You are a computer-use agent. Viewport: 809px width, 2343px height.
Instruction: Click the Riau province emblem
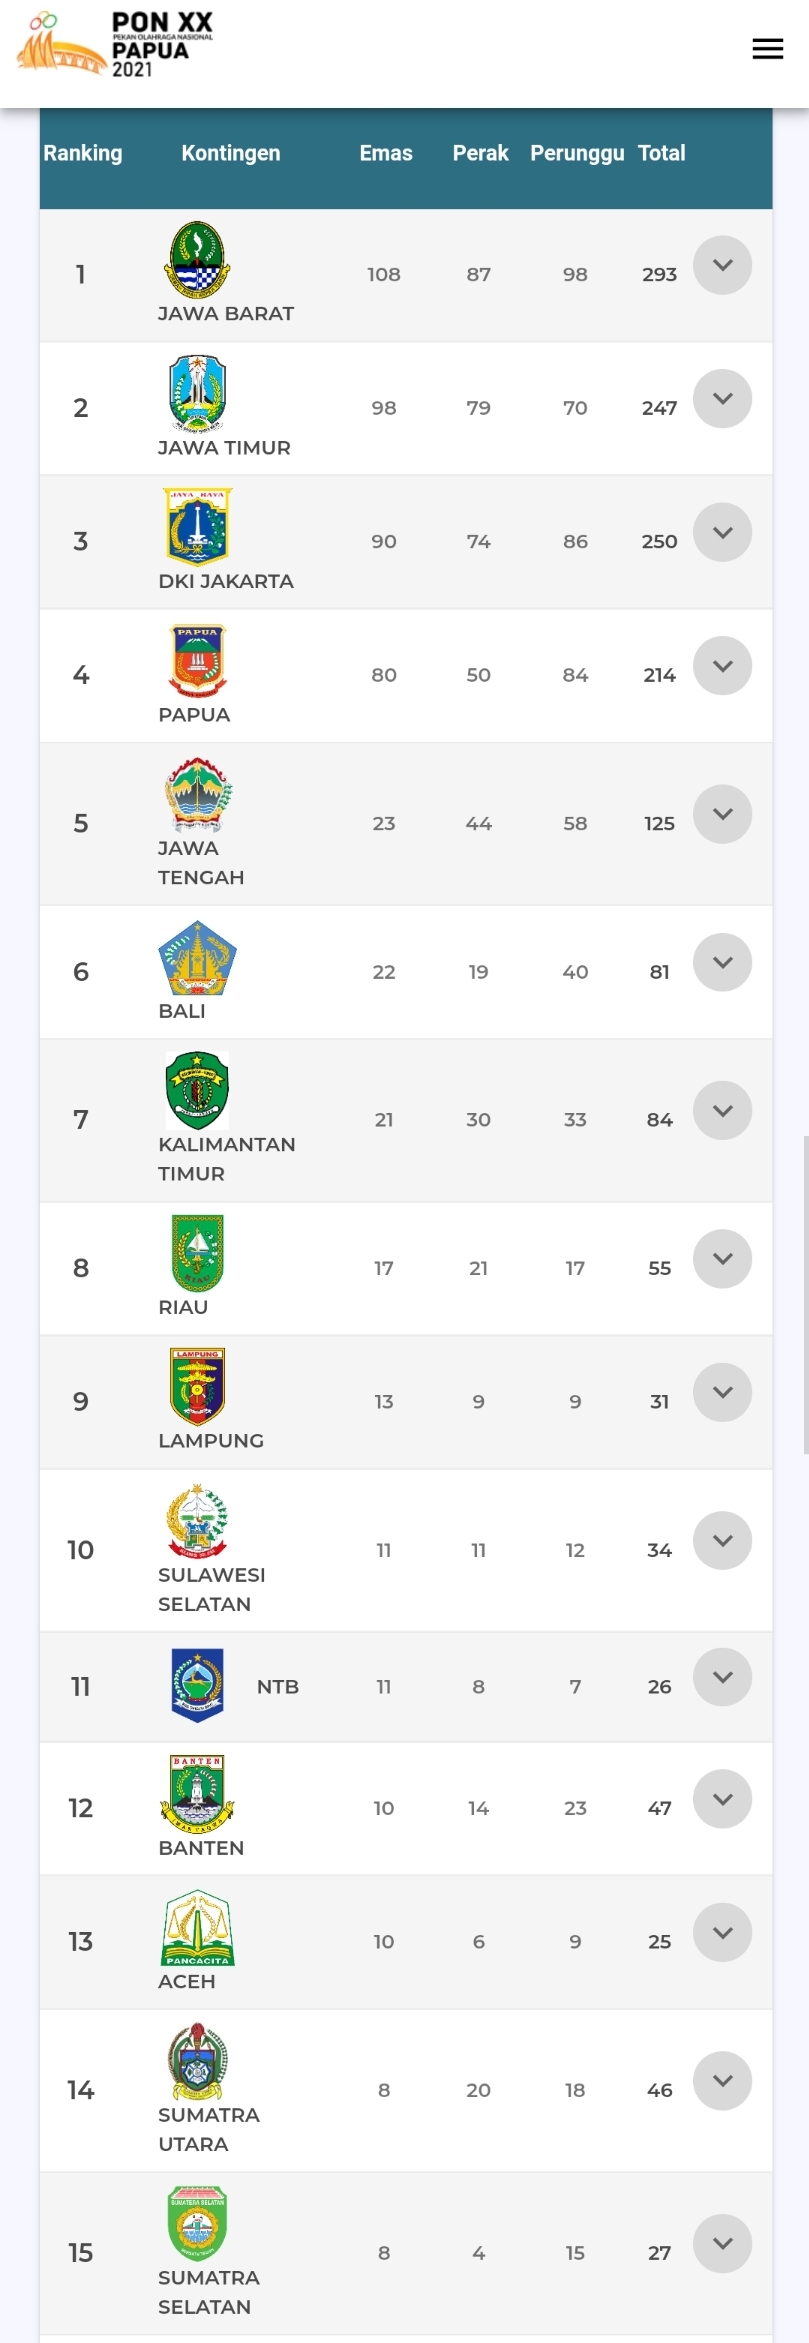point(198,1253)
